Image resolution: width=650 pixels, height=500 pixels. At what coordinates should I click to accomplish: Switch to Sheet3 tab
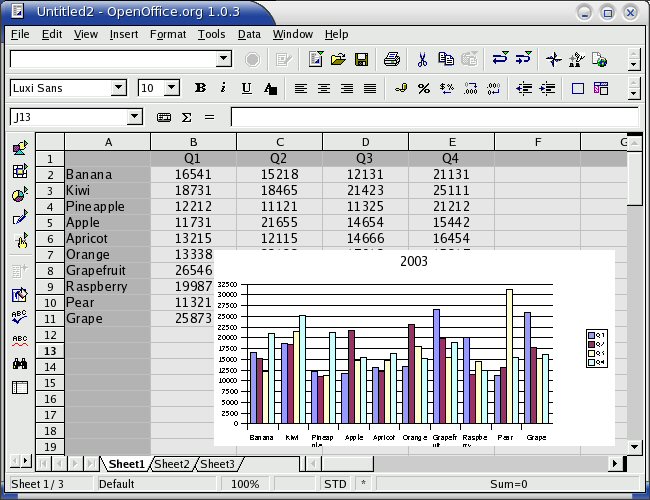point(217,464)
